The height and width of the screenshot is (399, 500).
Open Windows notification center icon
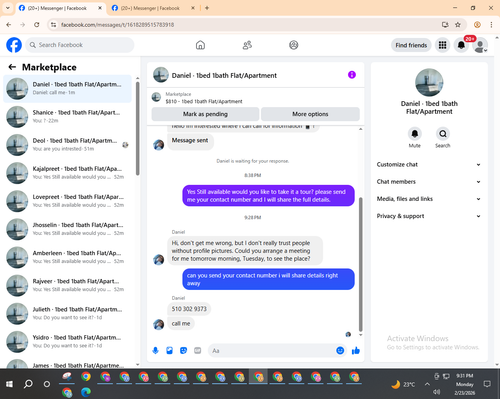pos(487,384)
